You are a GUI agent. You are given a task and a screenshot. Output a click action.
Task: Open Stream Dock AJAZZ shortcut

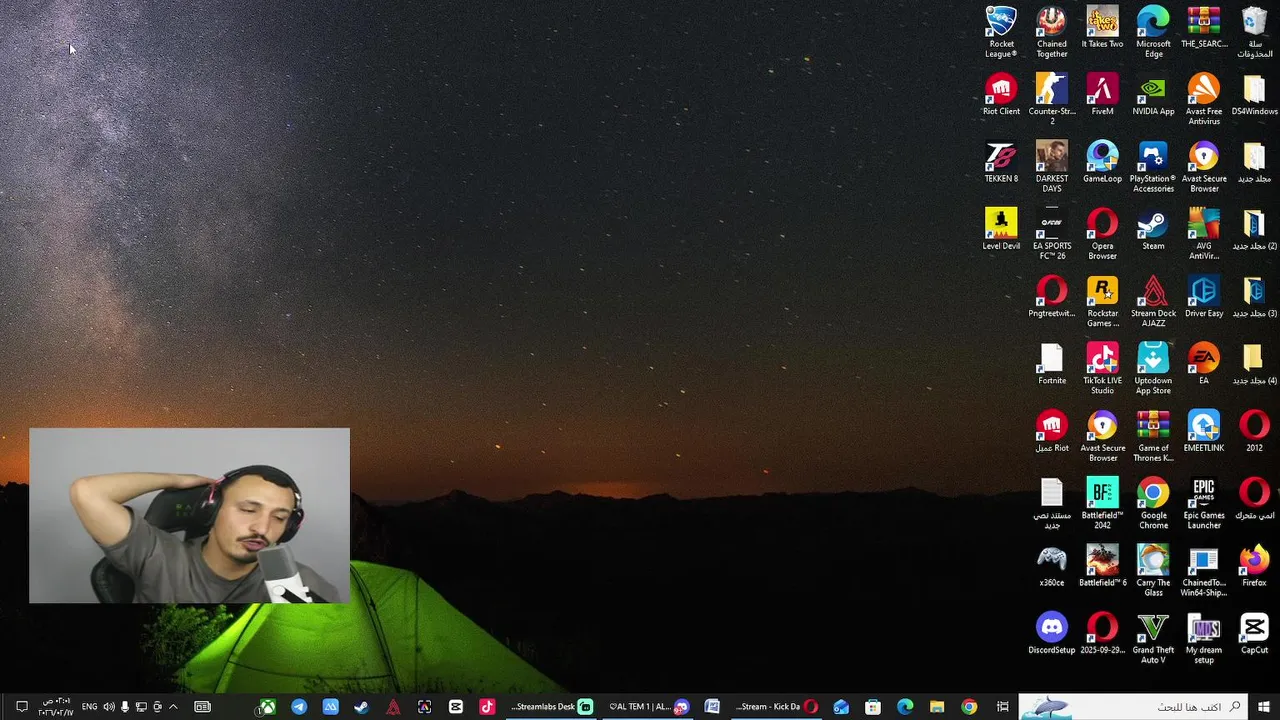coord(1153,301)
